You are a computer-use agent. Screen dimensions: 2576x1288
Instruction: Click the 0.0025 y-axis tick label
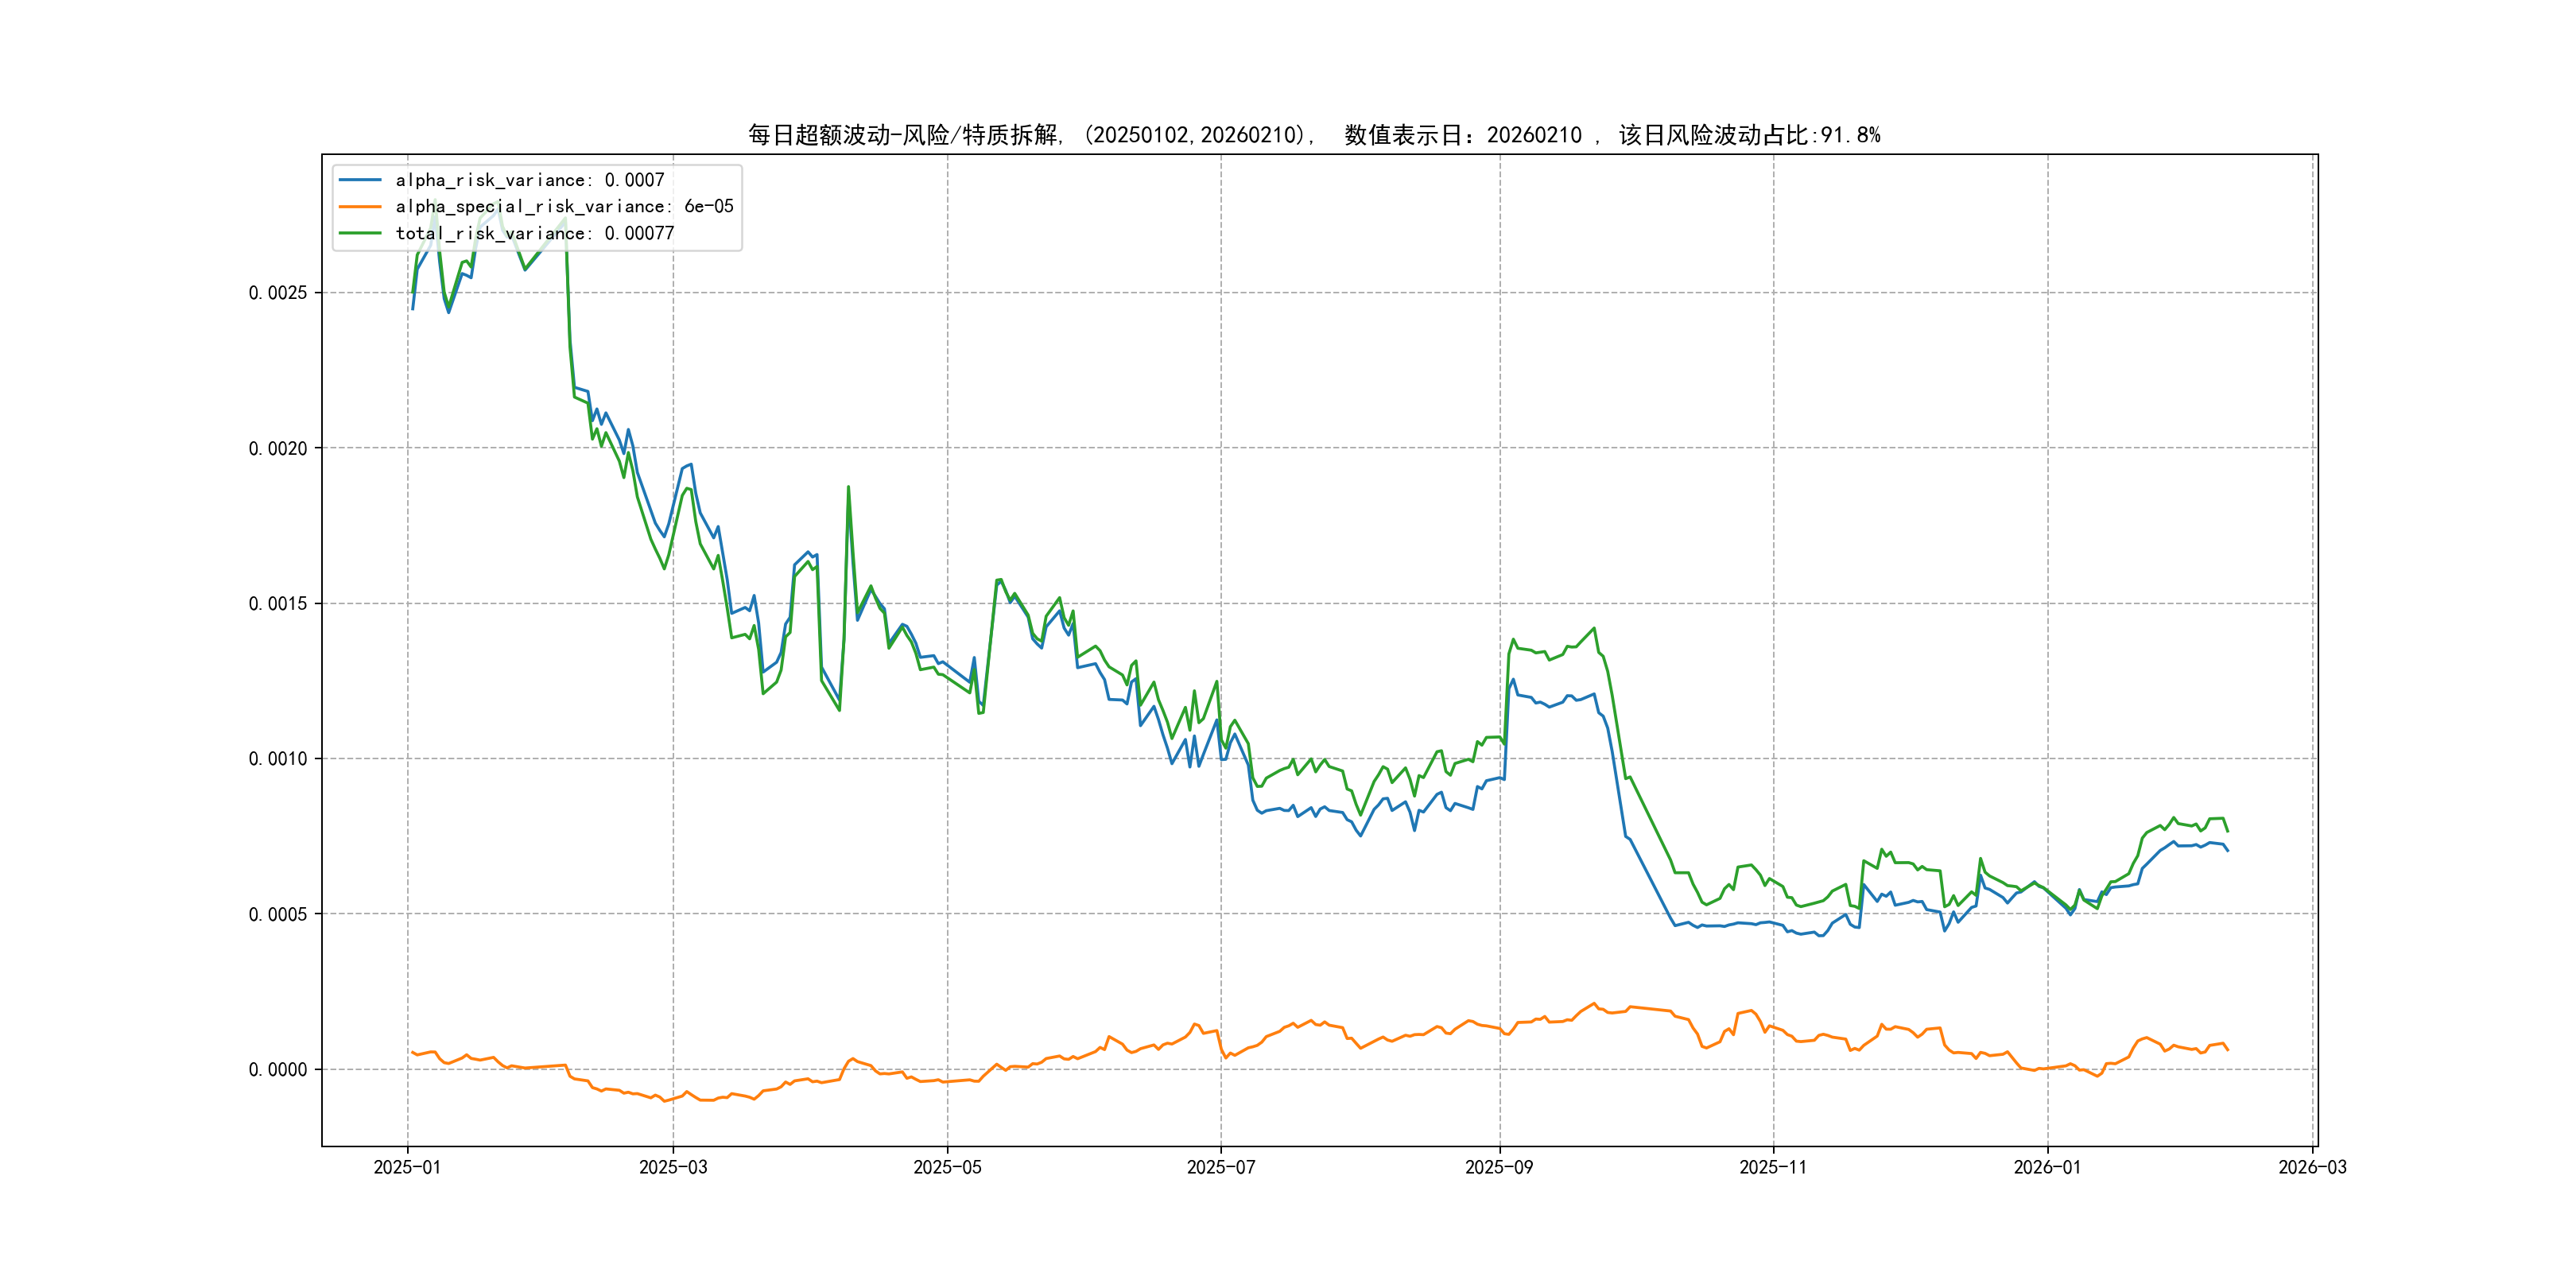pyautogui.click(x=278, y=293)
